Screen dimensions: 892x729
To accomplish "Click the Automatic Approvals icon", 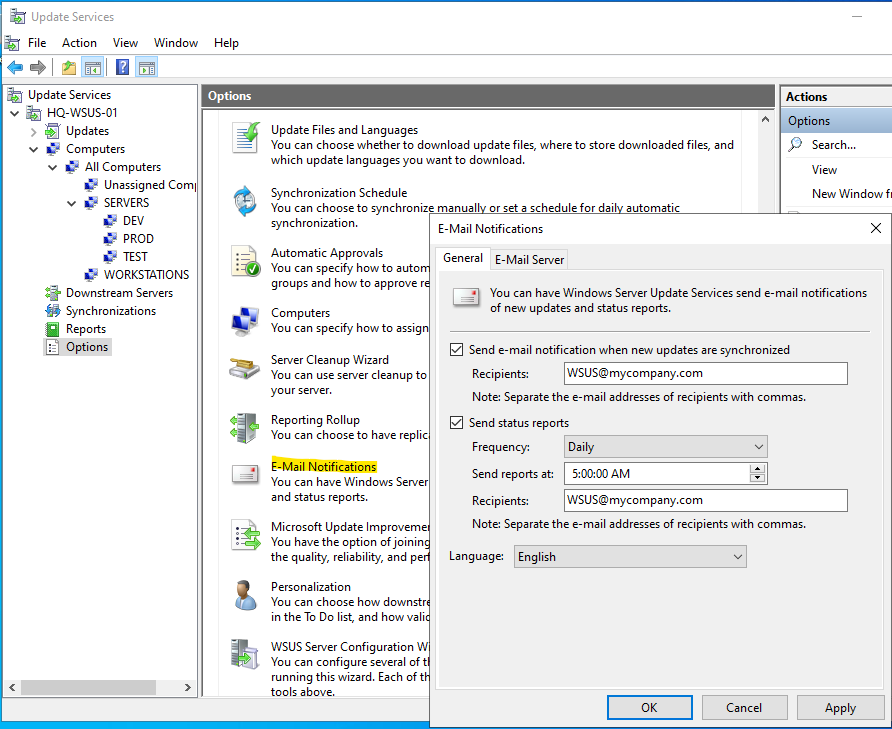I will click(x=245, y=261).
